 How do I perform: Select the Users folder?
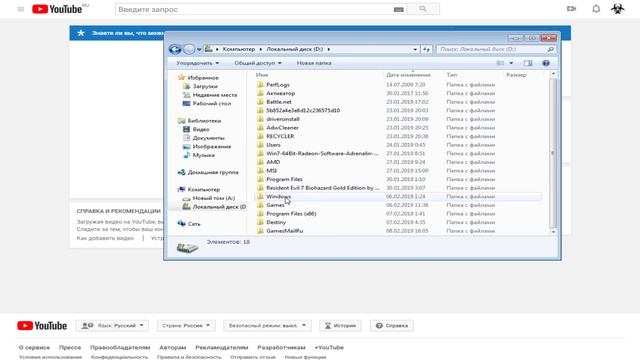click(273, 144)
